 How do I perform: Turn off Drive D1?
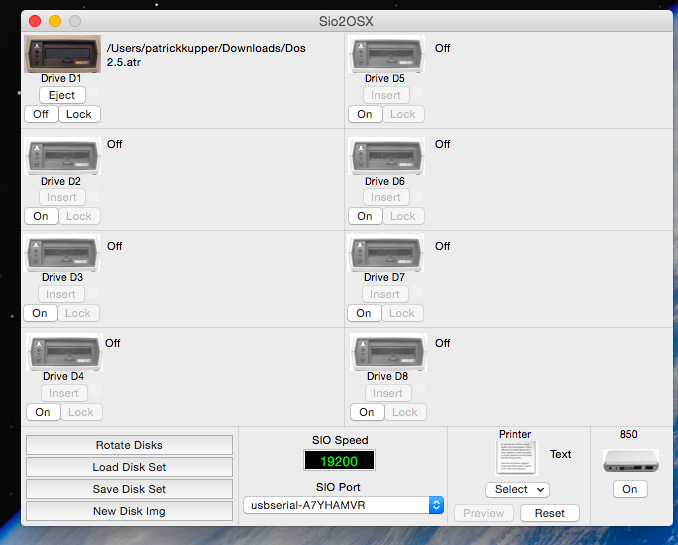click(x=41, y=114)
